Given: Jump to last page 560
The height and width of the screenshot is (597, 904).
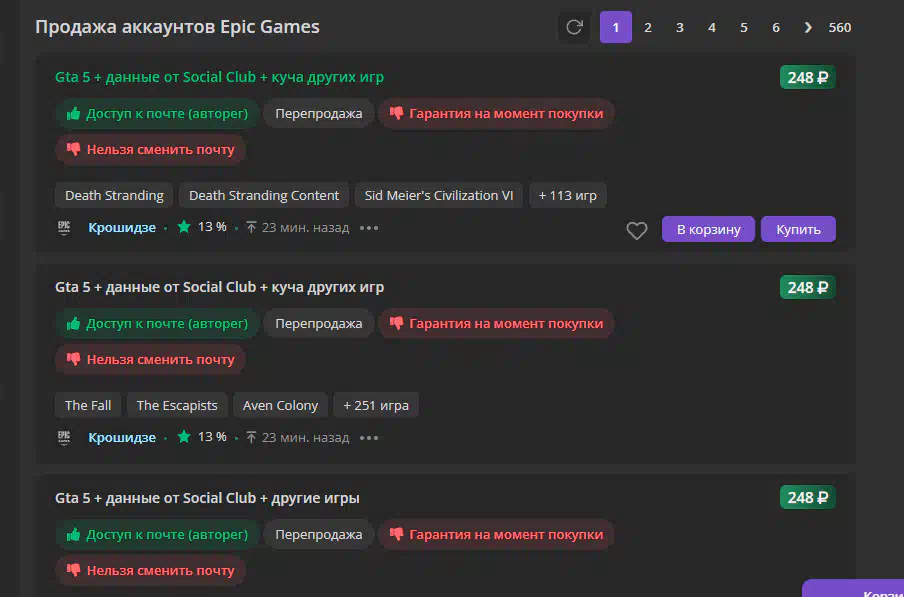Looking at the screenshot, I should coord(839,27).
